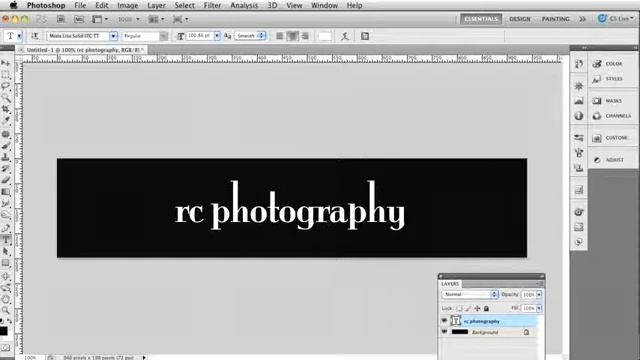The width and height of the screenshot is (640, 360).
Task: Select the Horizontal Type tool in toolbox
Action: tap(5, 240)
